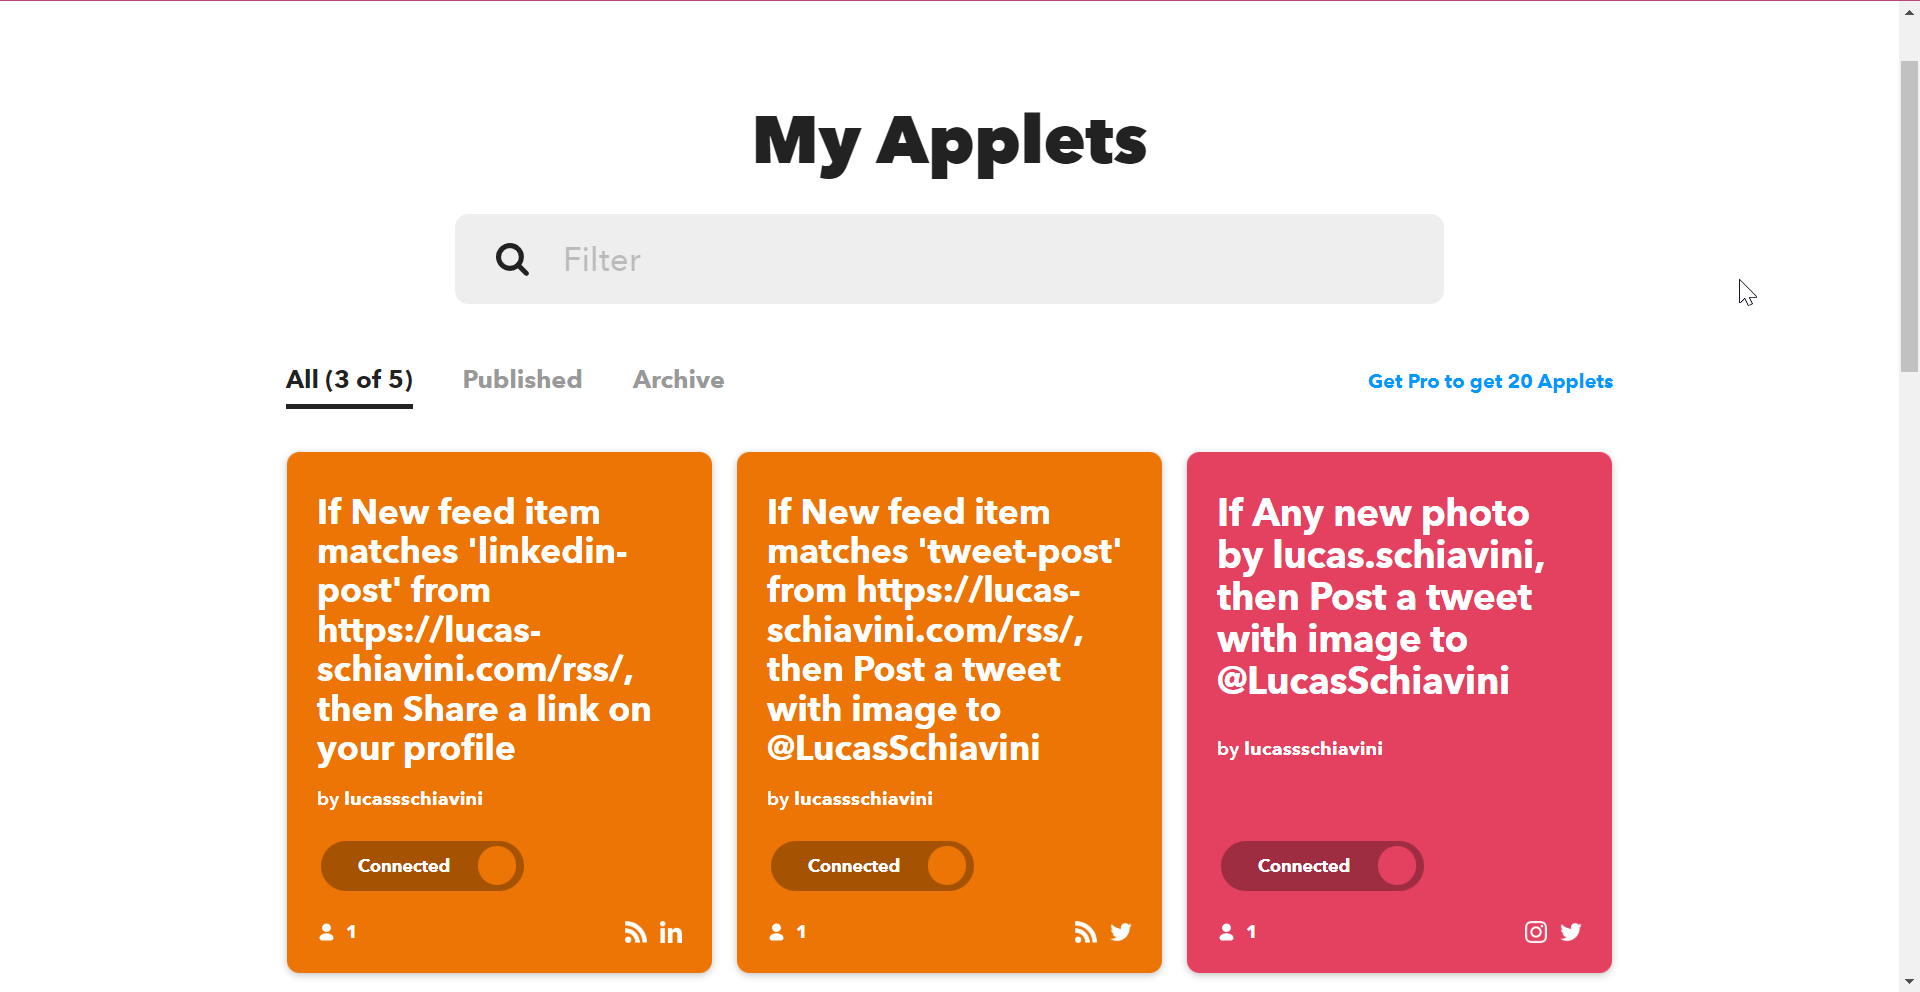Click the scrollbar down arrow
This screenshot has width=1920, height=992.
tap(1909, 982)
